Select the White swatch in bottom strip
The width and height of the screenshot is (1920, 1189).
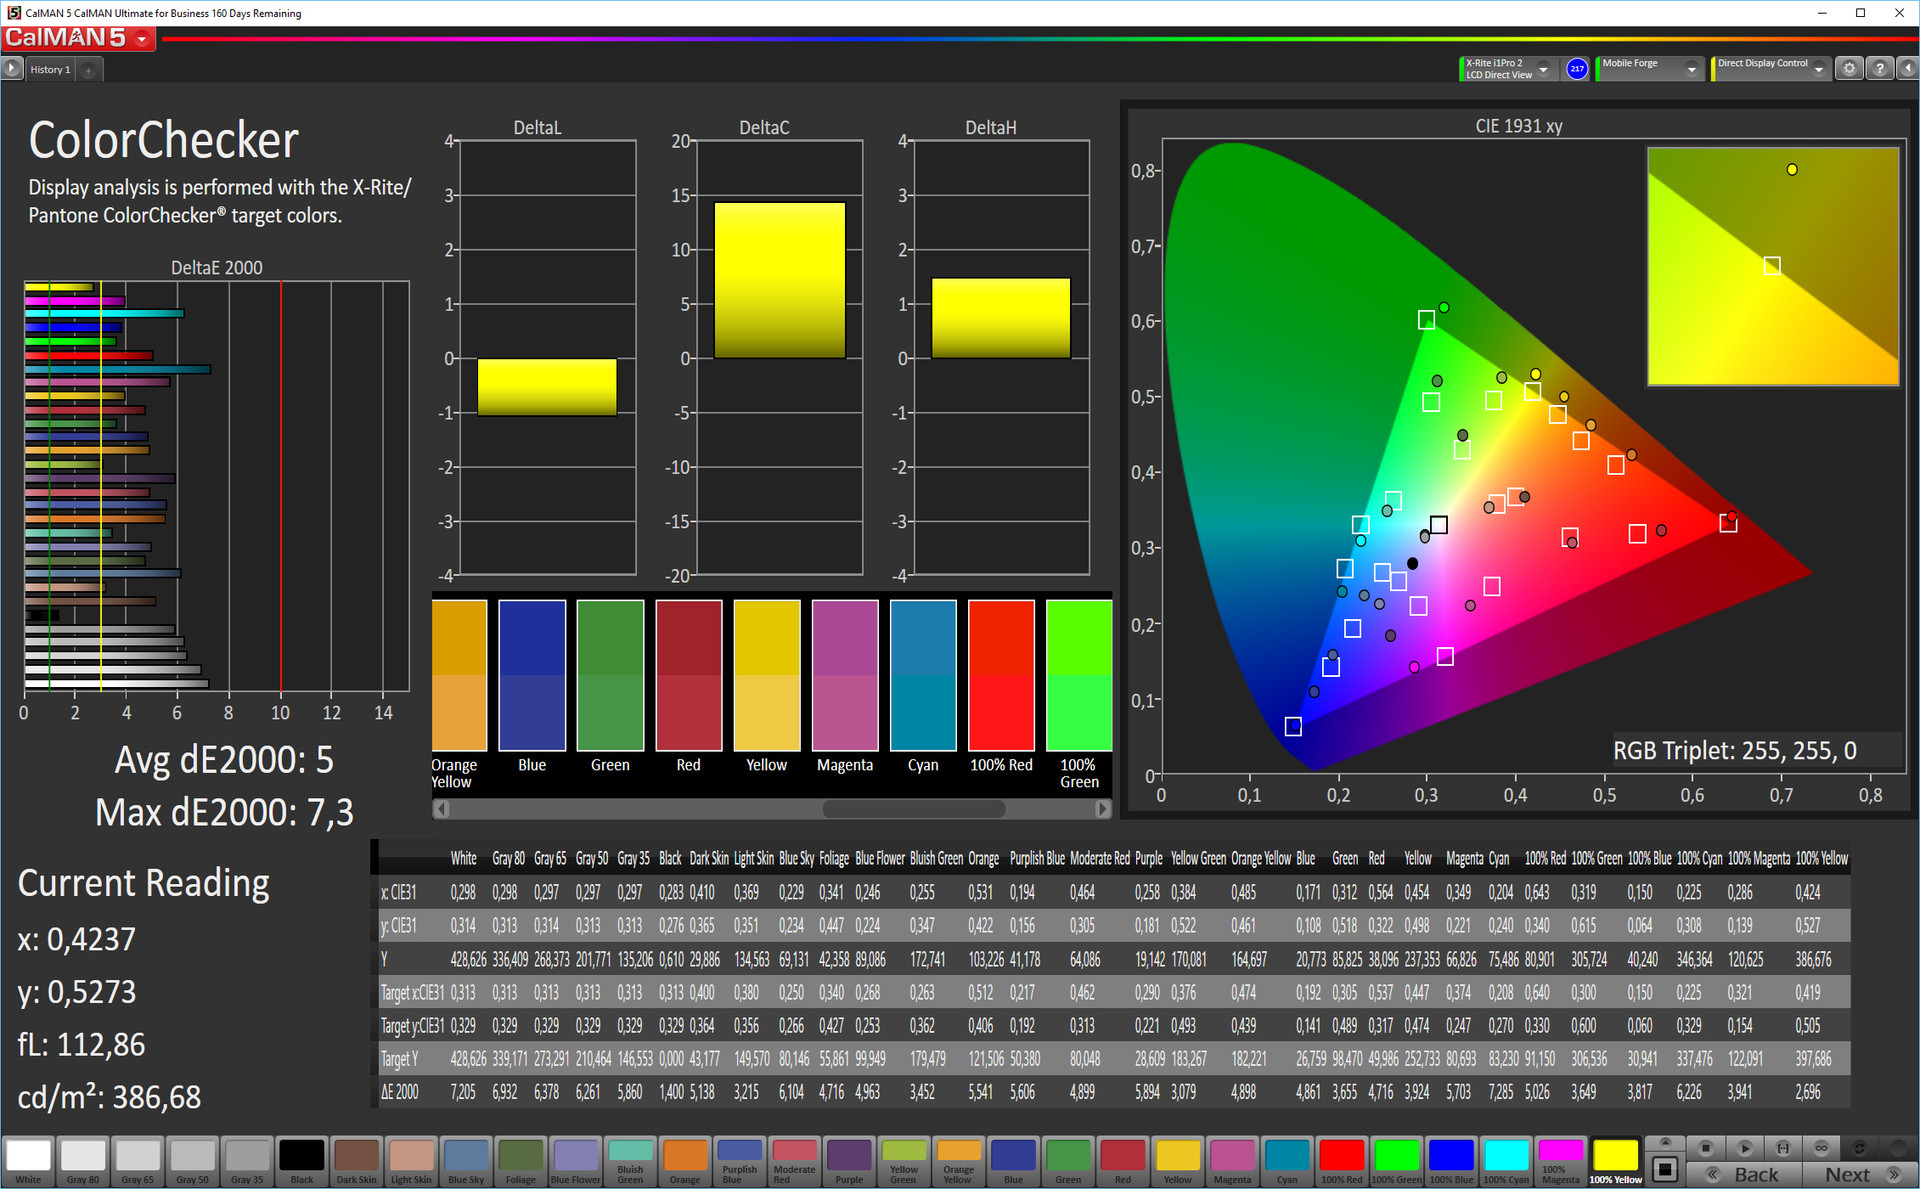click(x=28, y=1161)
